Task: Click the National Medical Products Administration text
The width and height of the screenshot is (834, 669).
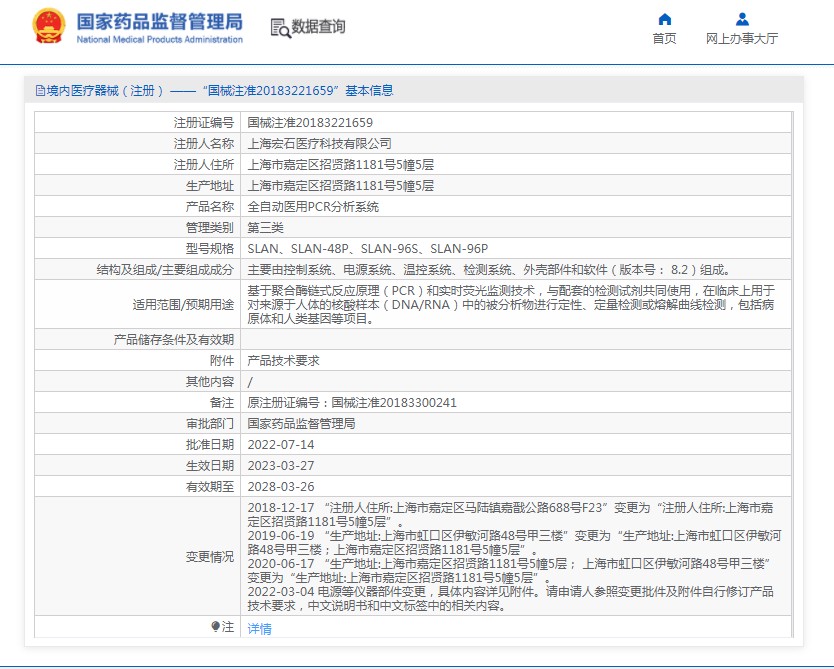Action: pyautogui.click(x=159, y=40)
